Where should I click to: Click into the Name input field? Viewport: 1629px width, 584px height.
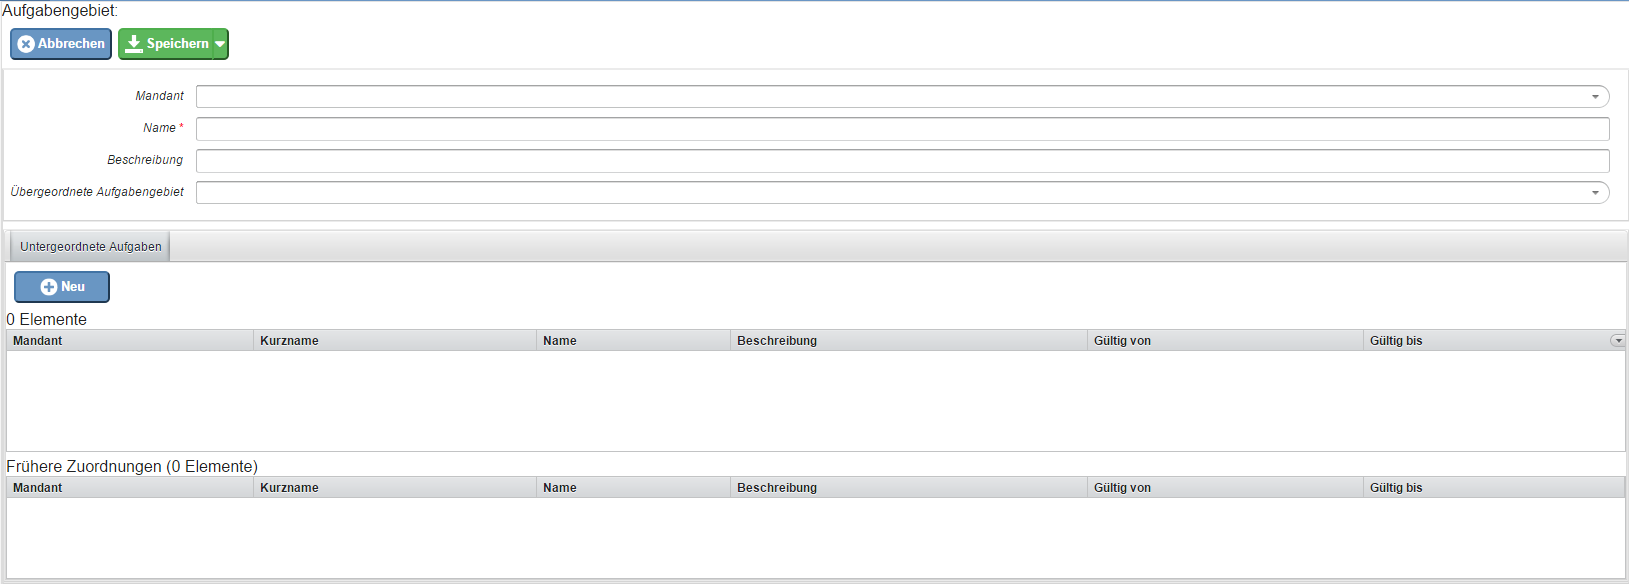pyautogui.click(x=902, y=129)
